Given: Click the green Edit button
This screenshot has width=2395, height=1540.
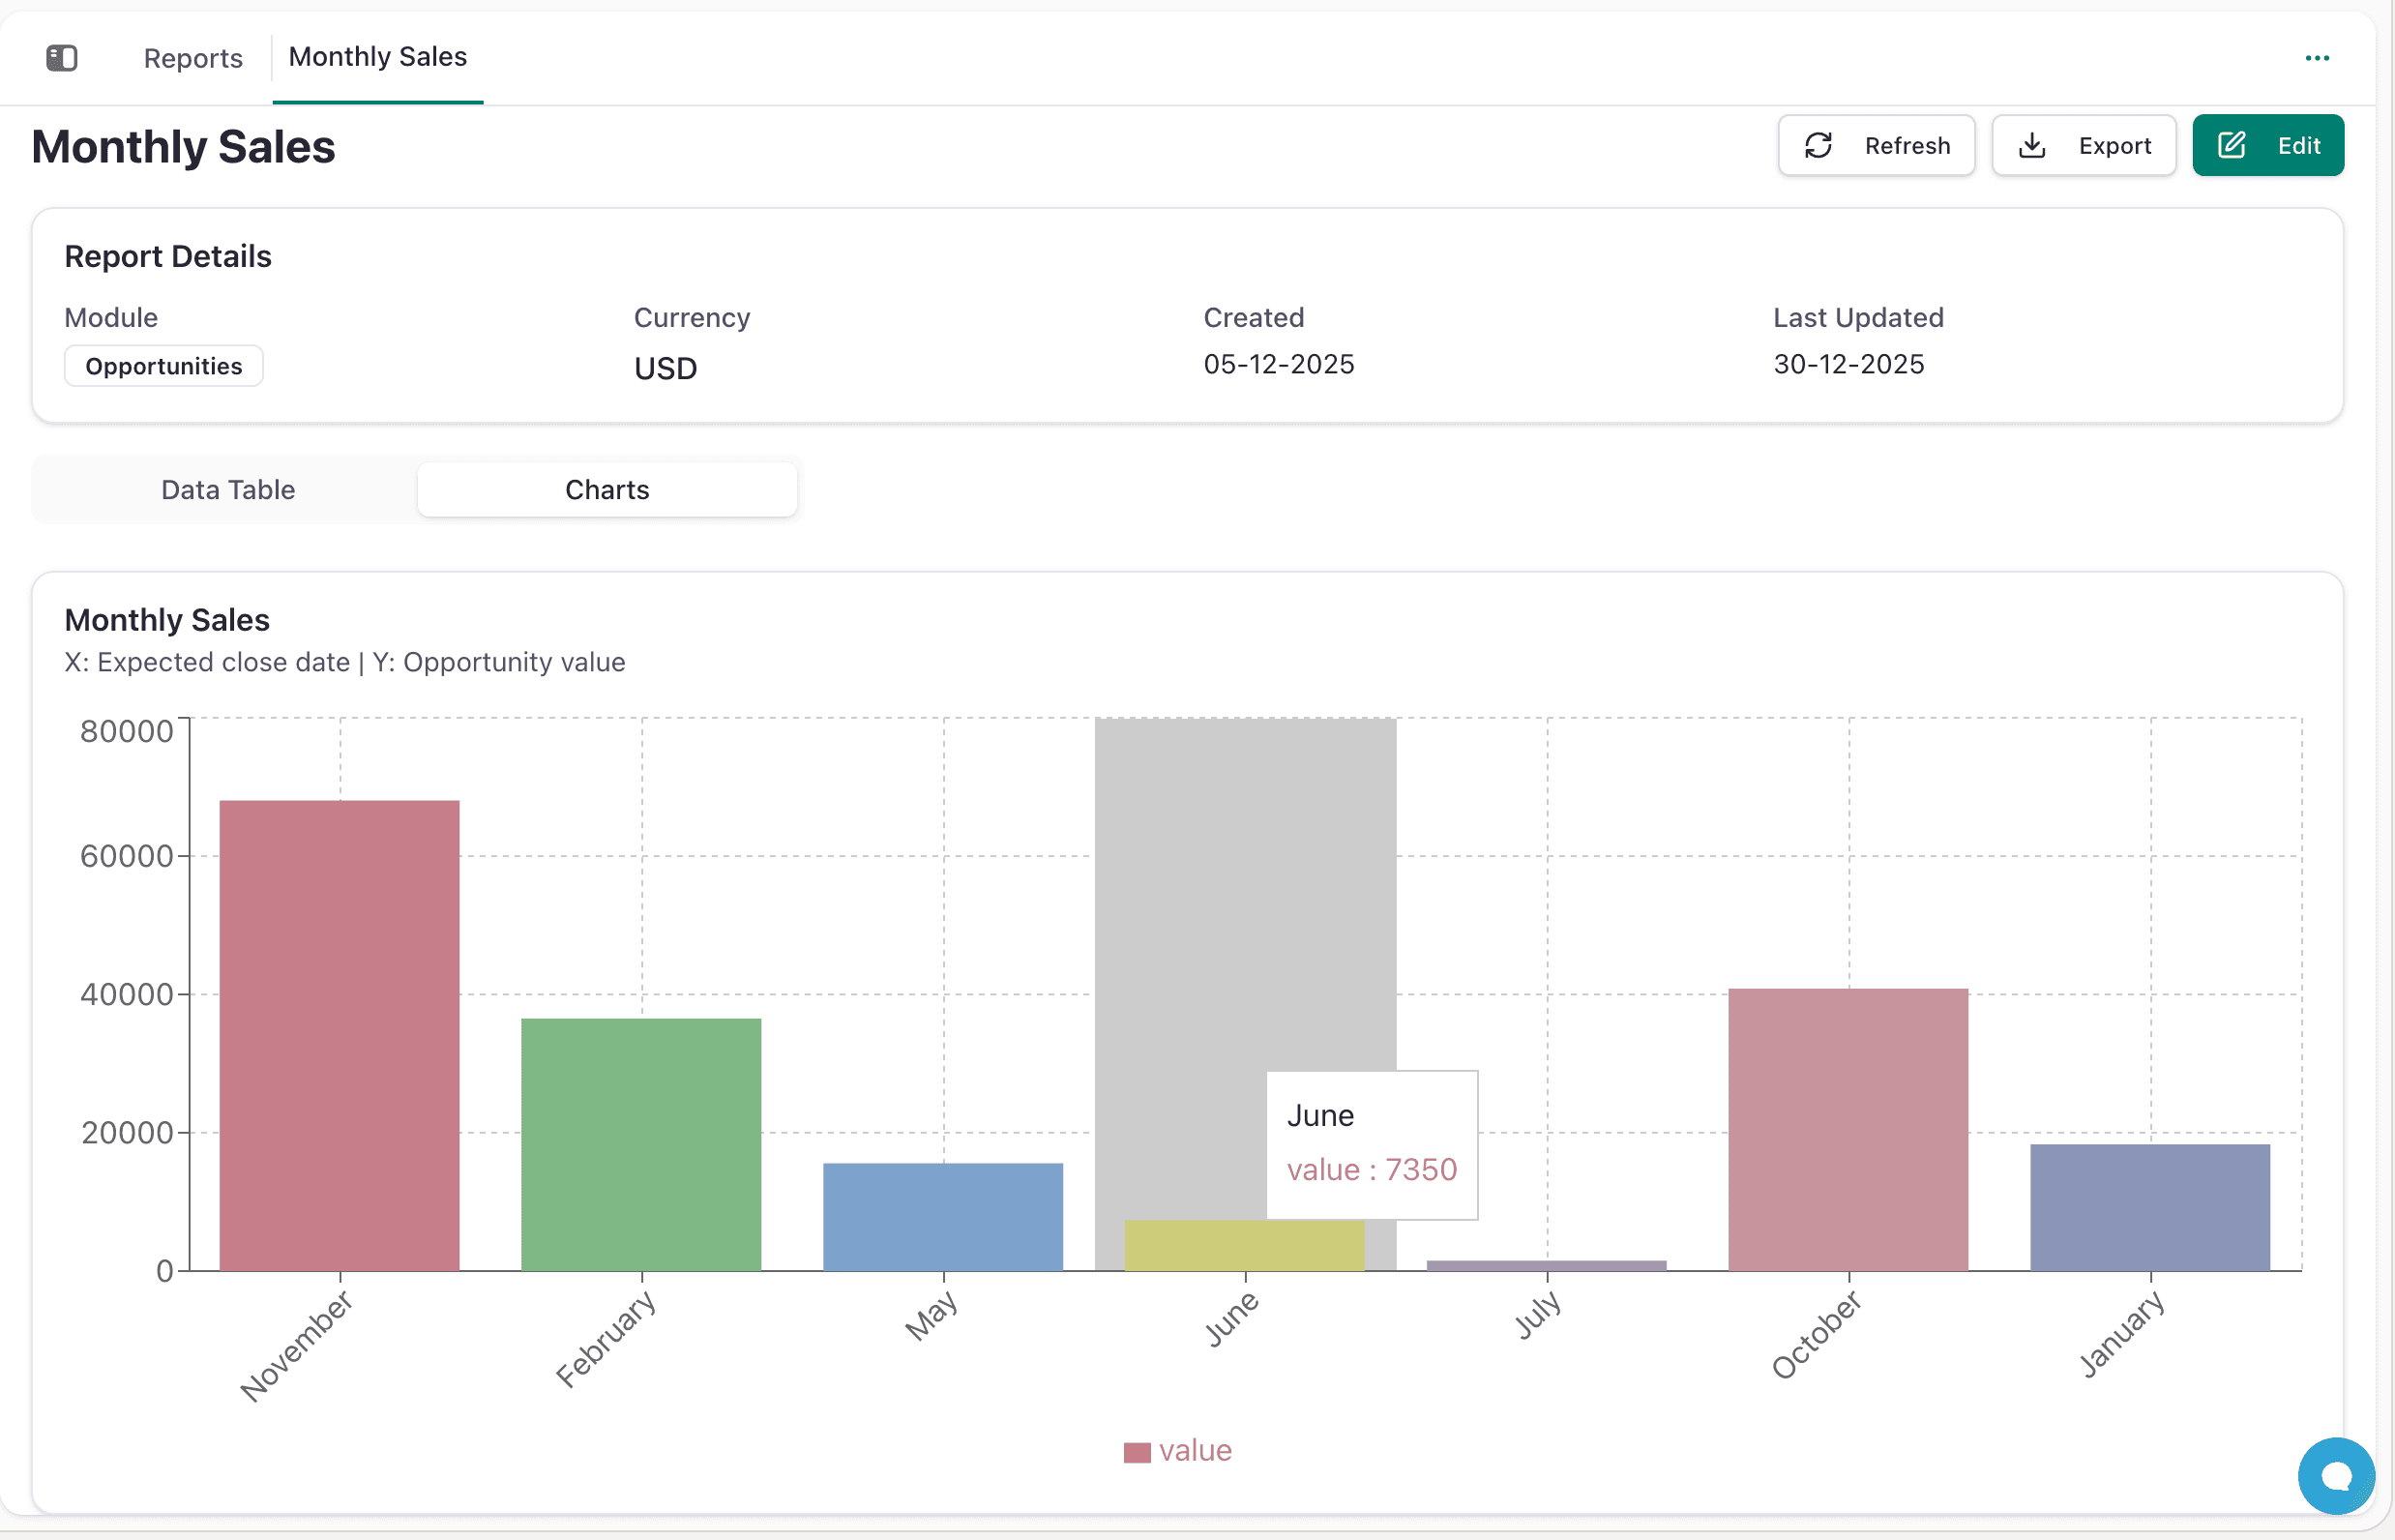Looking at the screenshot, I should pyautogui.click(x=2267, y=145).
